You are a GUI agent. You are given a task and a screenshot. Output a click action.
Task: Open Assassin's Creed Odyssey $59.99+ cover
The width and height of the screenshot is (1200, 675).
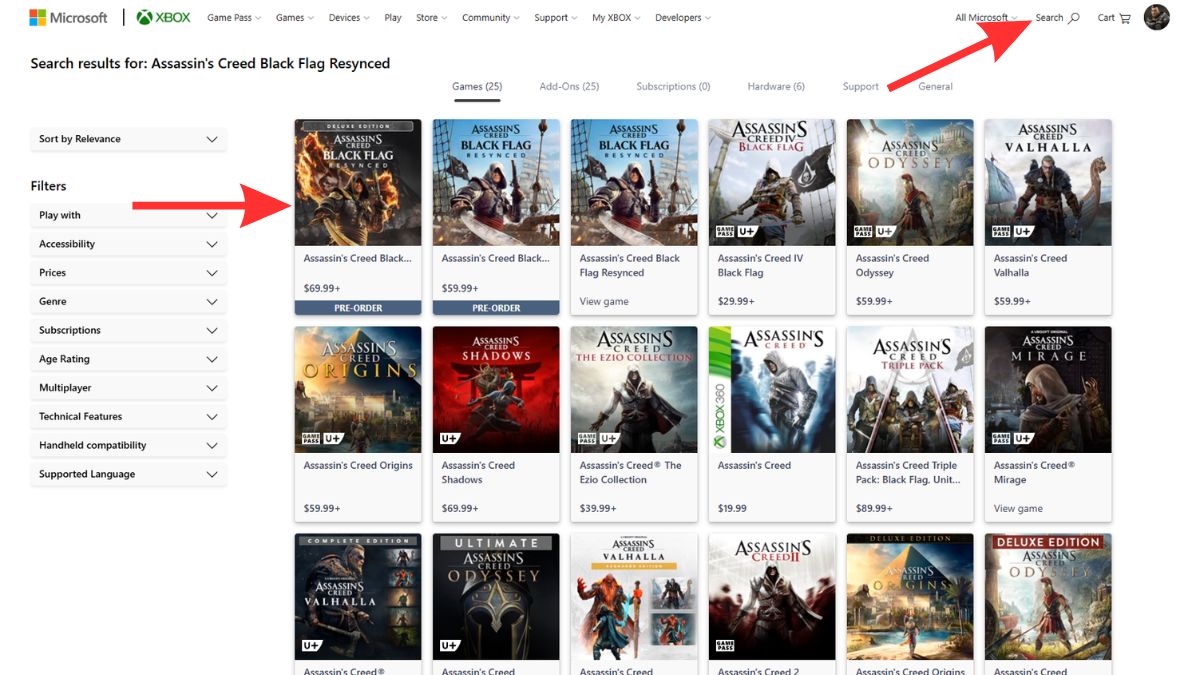(910, 183)
